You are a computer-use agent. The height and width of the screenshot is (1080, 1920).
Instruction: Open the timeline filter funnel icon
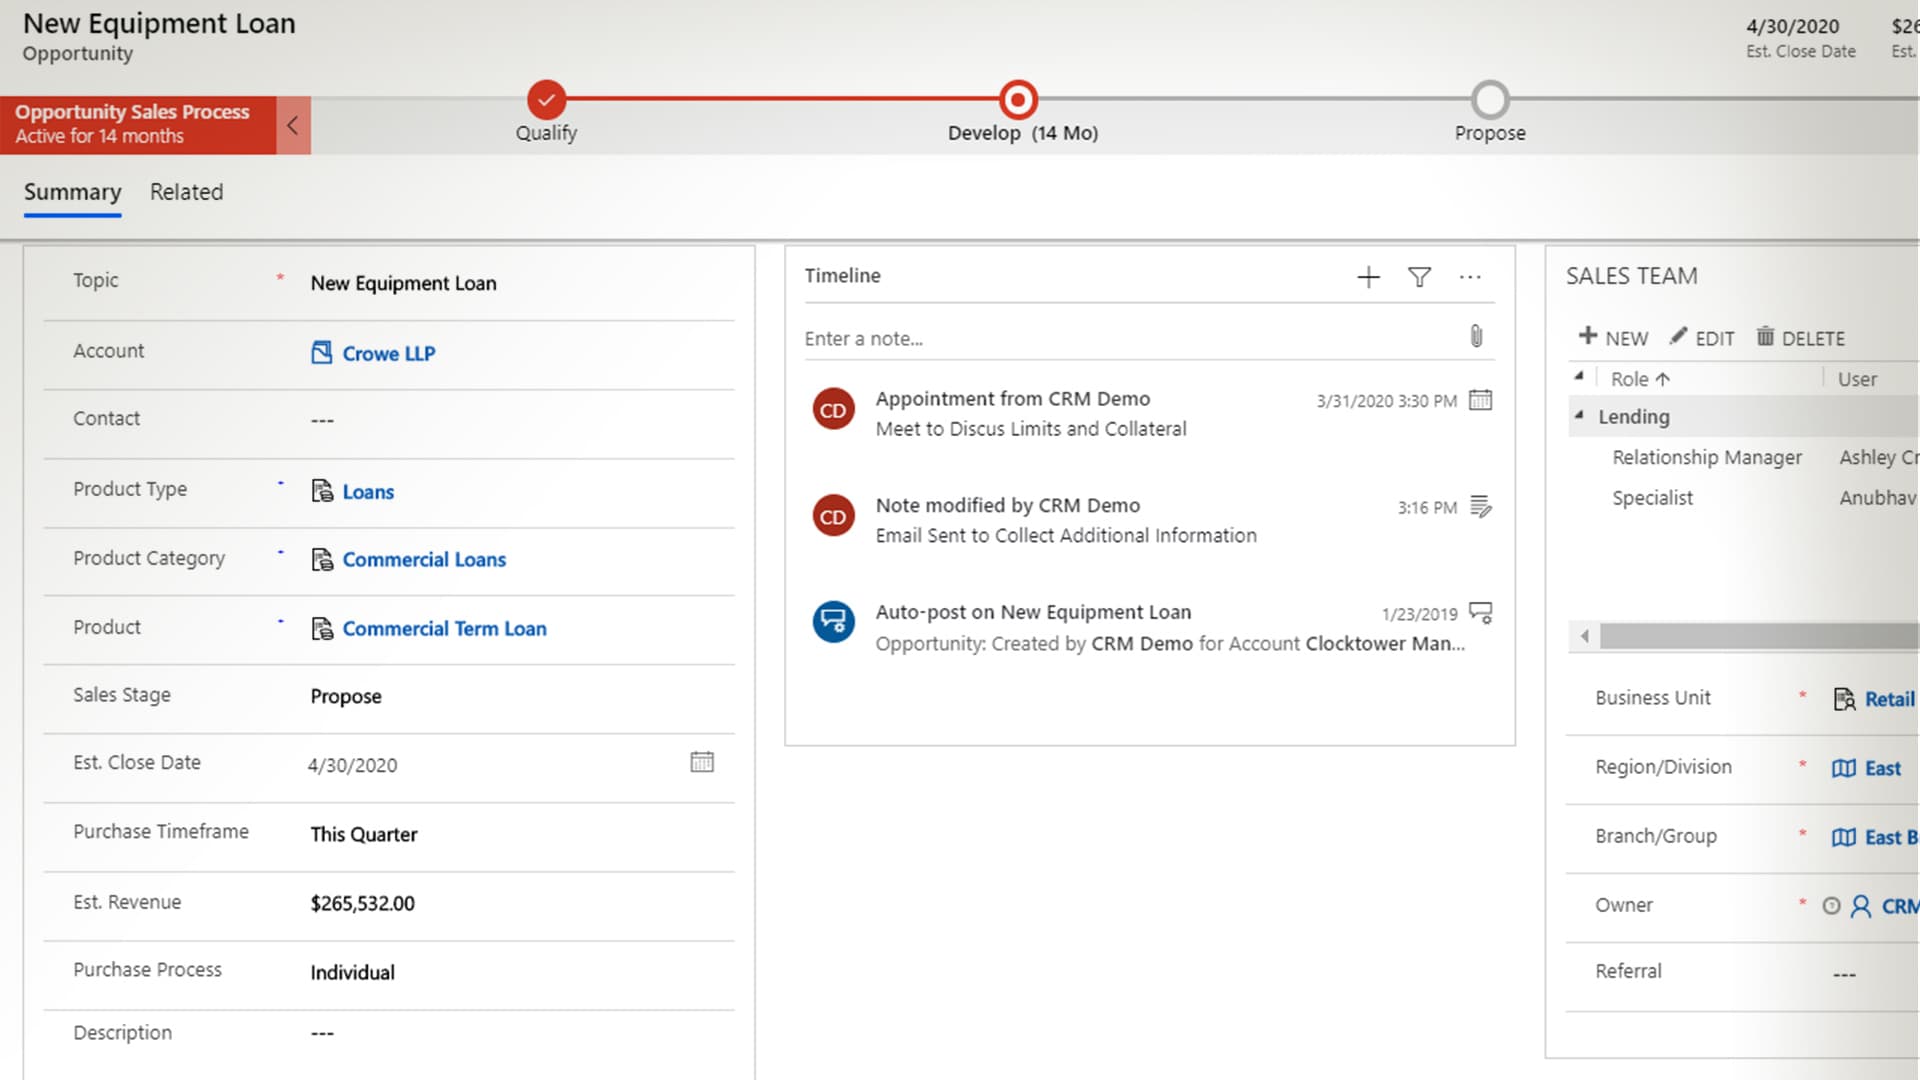click(1419, 277)
